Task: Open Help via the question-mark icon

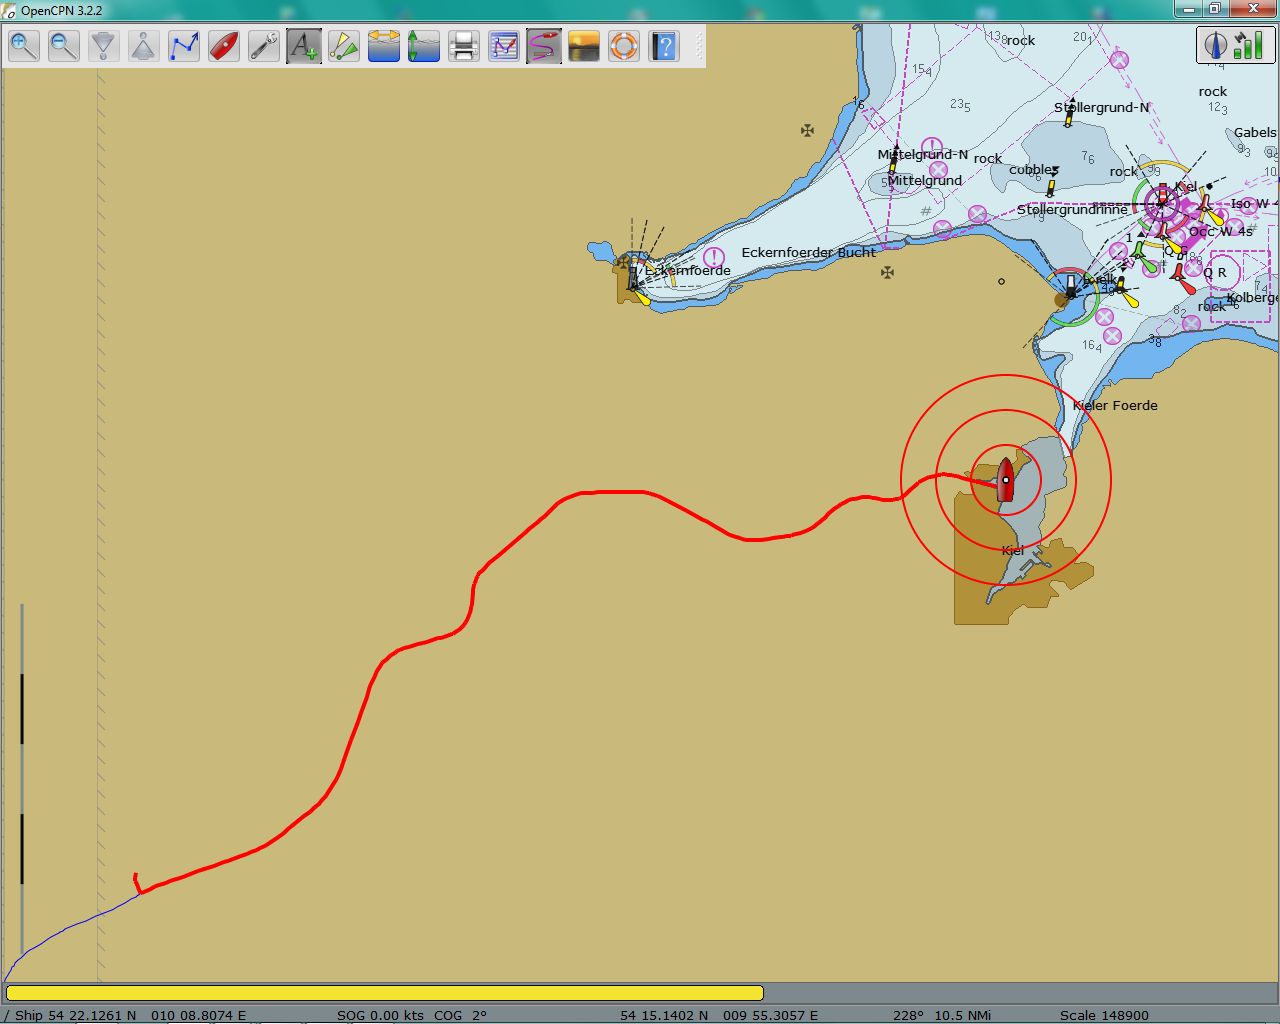Action: pos(664,46)
